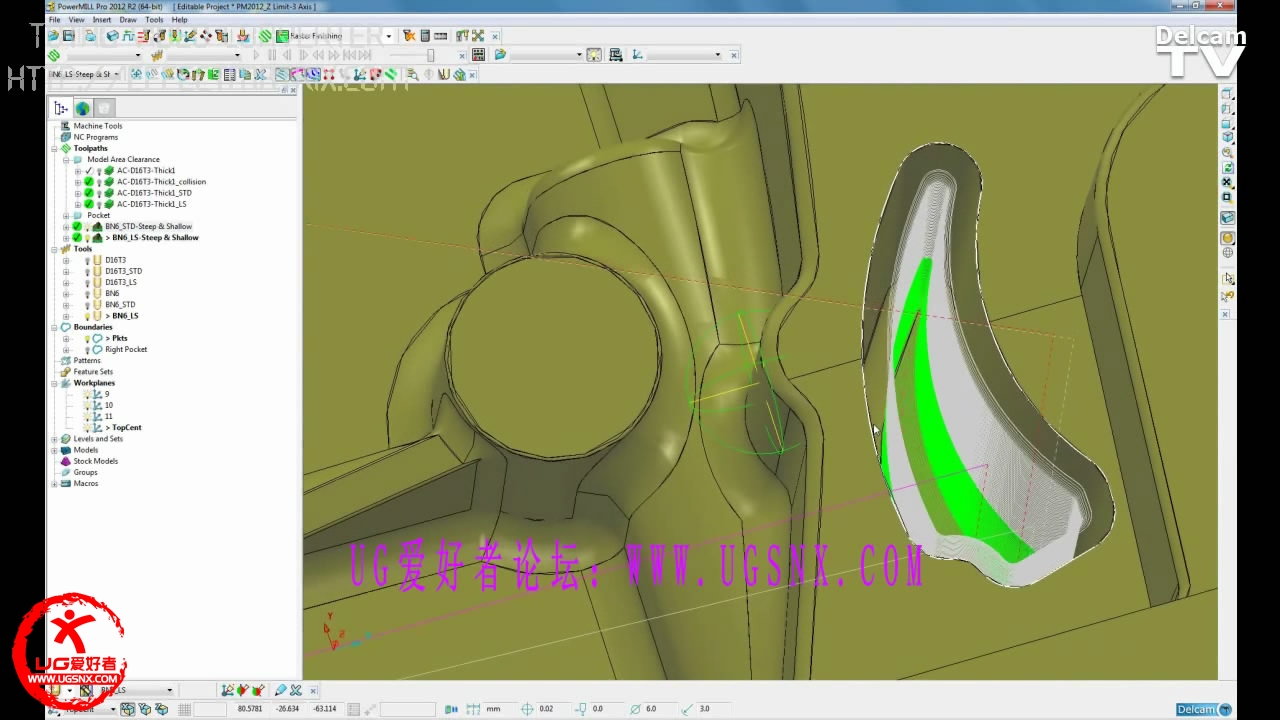Open the Raster Finishing strategy dropdown
This screenshot has width=1280, height=720.
pyautogui.click(x=388, y=36)
